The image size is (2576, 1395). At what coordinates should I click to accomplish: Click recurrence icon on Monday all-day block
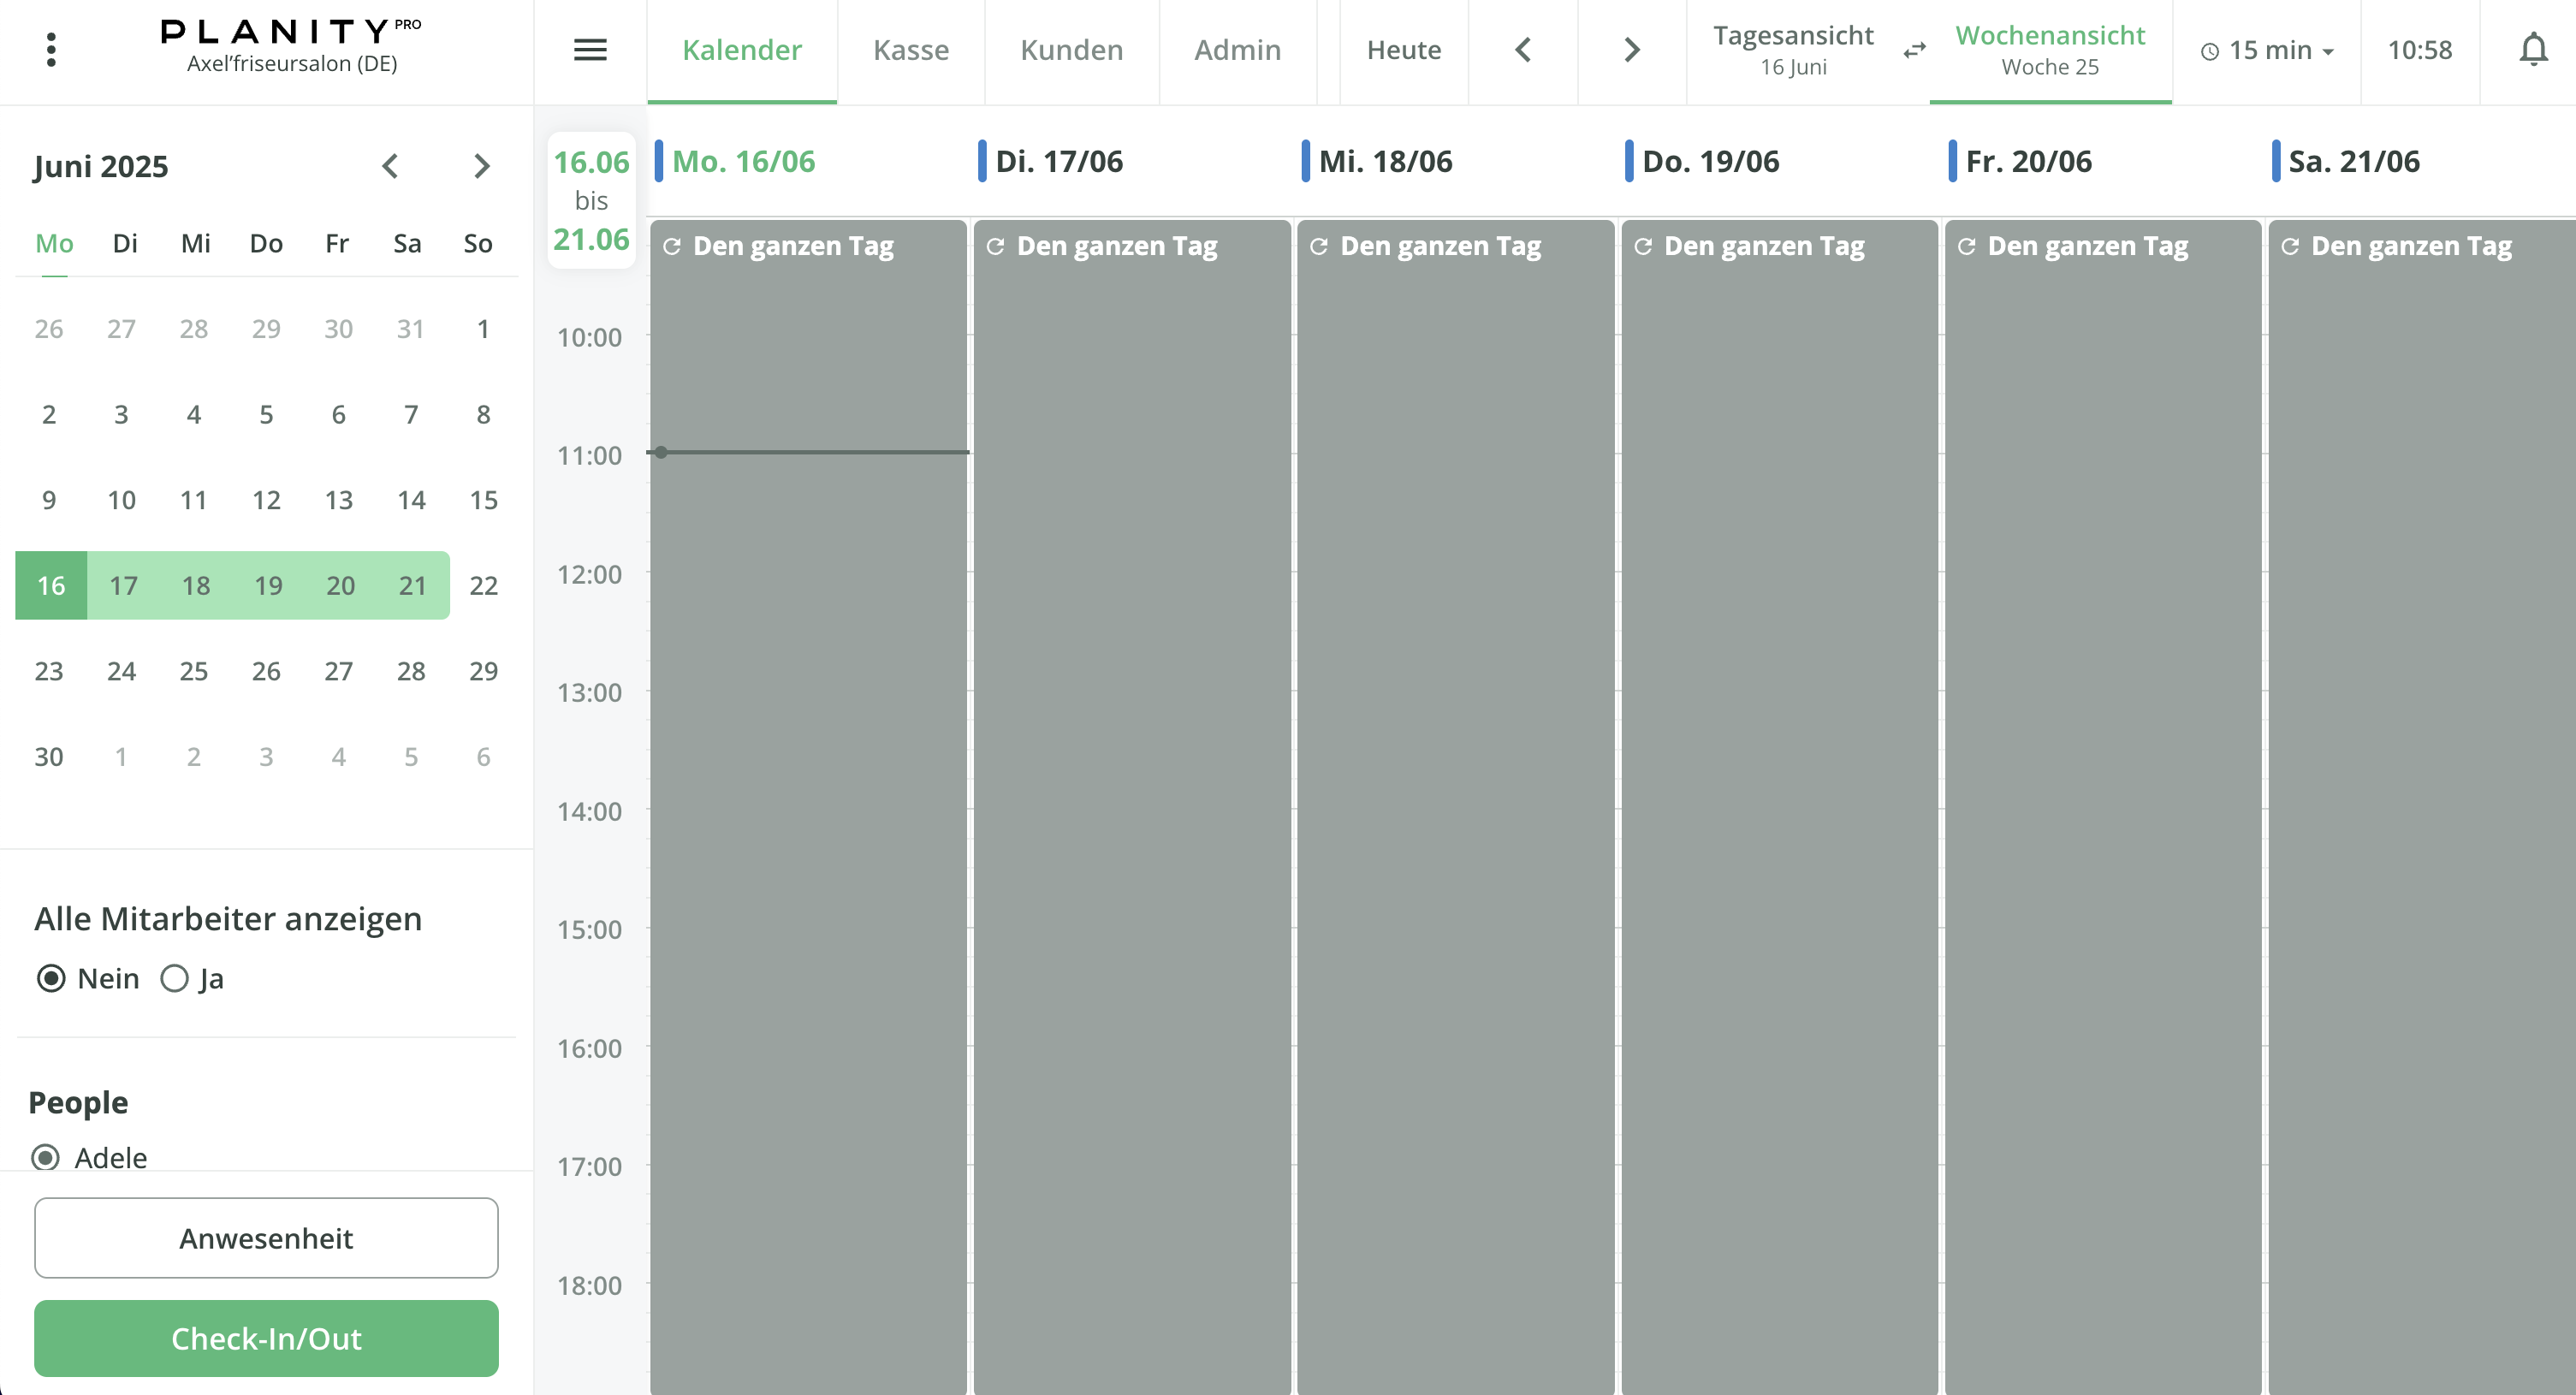[x=672, y=246]
